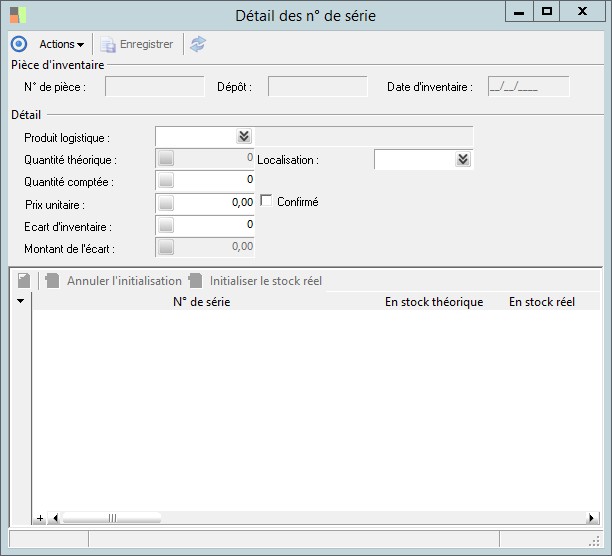Click the En stock réel column header

542,302
